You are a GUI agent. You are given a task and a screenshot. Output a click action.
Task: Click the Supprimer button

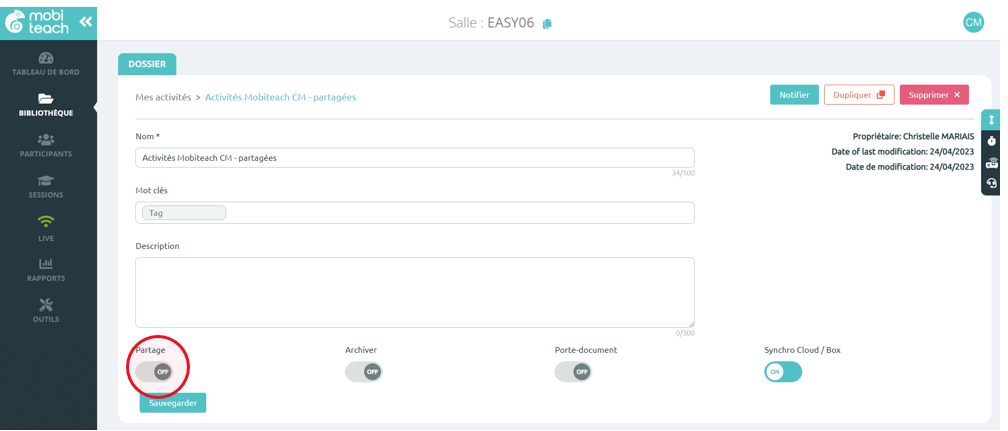pyautogui.click(x=934, y=95)
